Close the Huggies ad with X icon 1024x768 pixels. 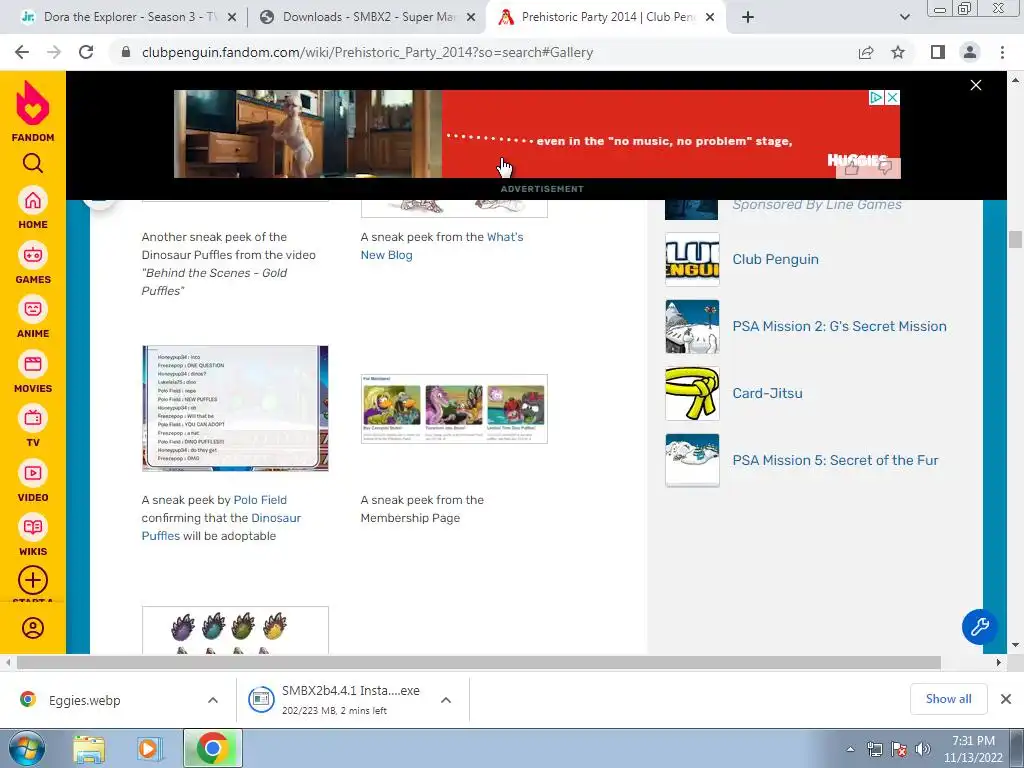[x=892, y=97]
